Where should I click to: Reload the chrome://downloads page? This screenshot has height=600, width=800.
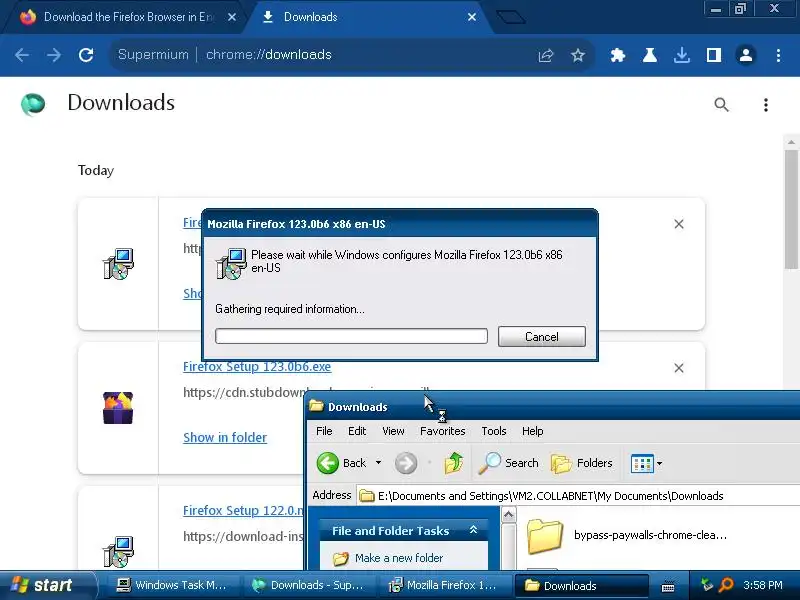coord(86,55)
